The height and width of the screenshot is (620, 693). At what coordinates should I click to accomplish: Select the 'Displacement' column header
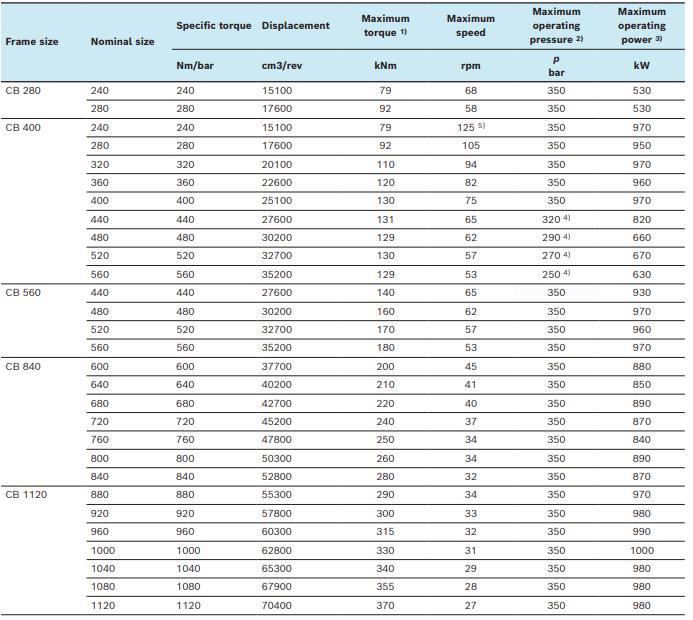coord(296,26)
